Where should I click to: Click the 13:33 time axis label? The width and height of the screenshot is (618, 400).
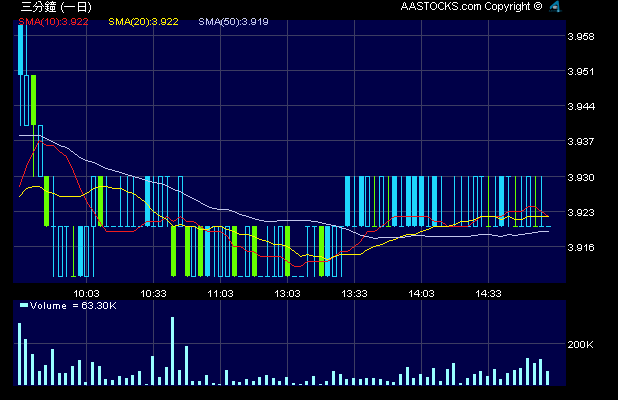click(x=354, y=294)
